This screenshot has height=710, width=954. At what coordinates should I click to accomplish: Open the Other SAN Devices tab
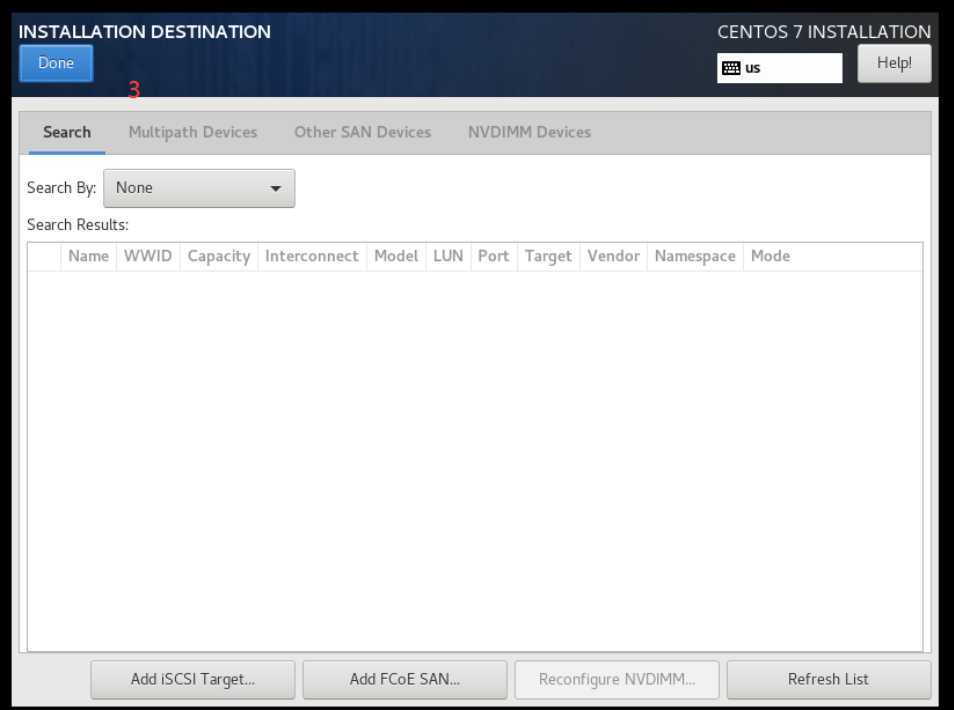363,132
